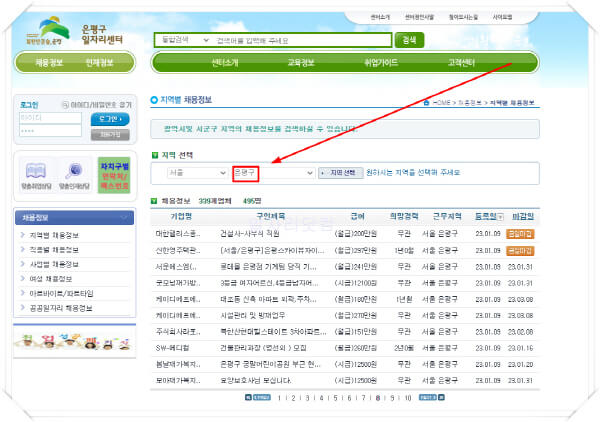Click the HOME icon in the breadcrumb
600x422 pixels.
click(x=426, y=103)
